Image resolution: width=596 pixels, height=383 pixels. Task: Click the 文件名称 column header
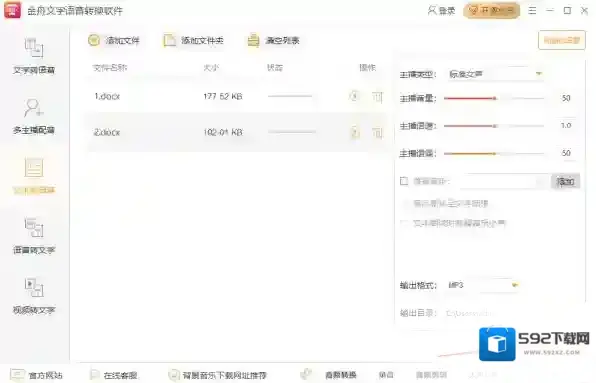coord(110,68)
